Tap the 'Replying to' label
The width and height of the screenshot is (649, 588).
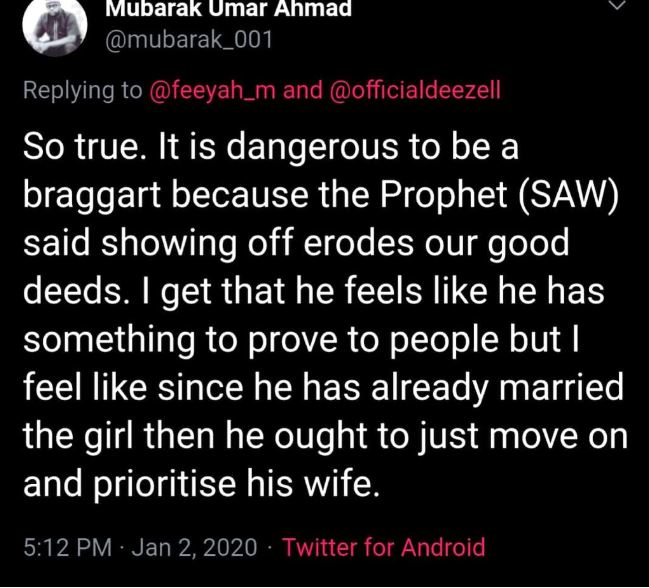pos(84,90)
